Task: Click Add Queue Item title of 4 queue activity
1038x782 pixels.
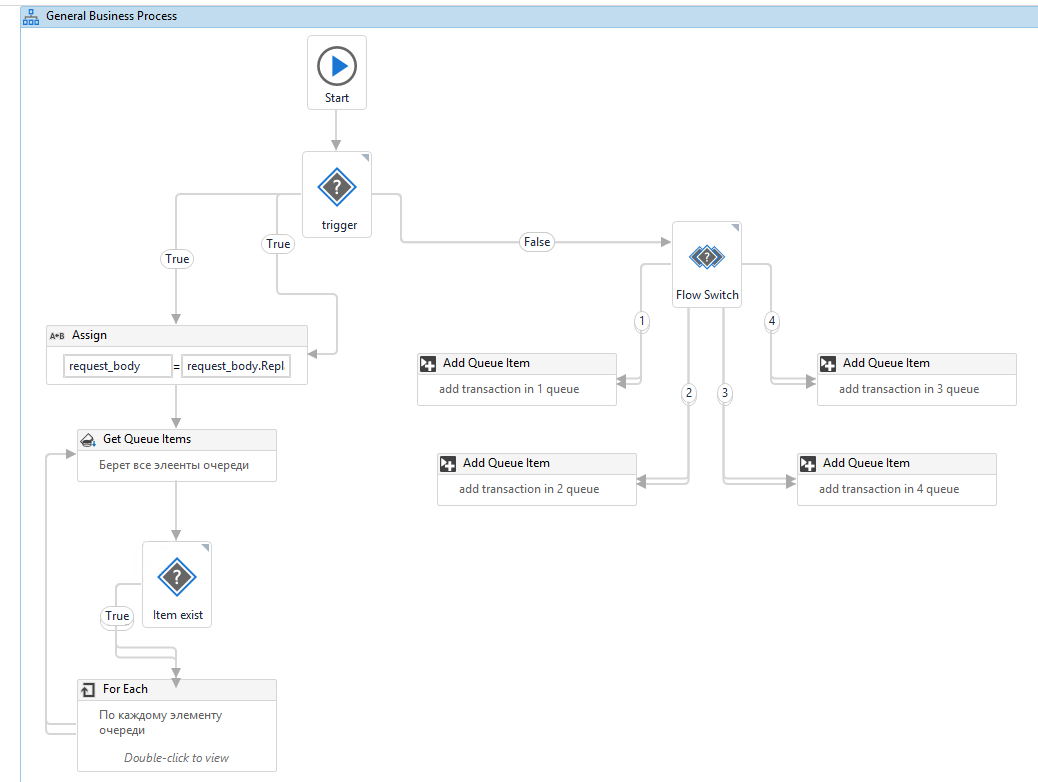Action: point(867,463)
